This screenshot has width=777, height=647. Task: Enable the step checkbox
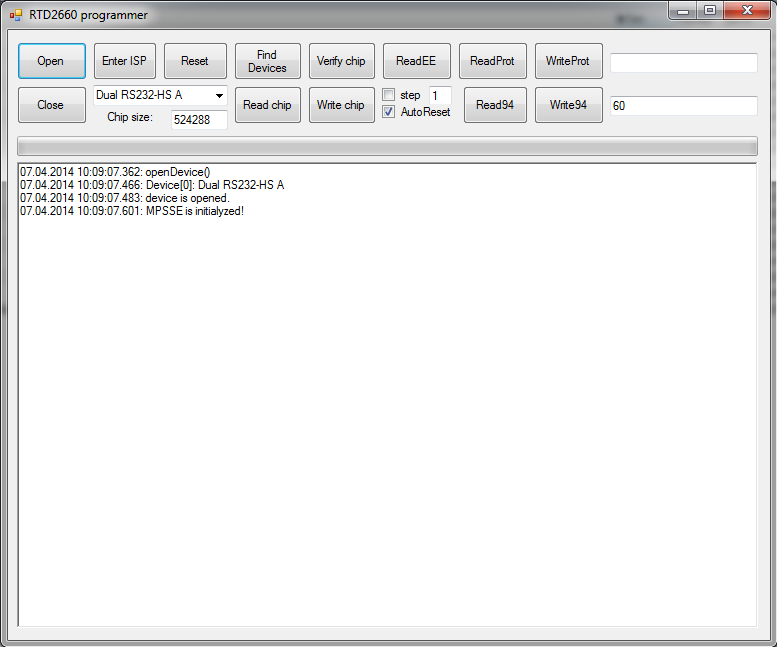point(389,95)
